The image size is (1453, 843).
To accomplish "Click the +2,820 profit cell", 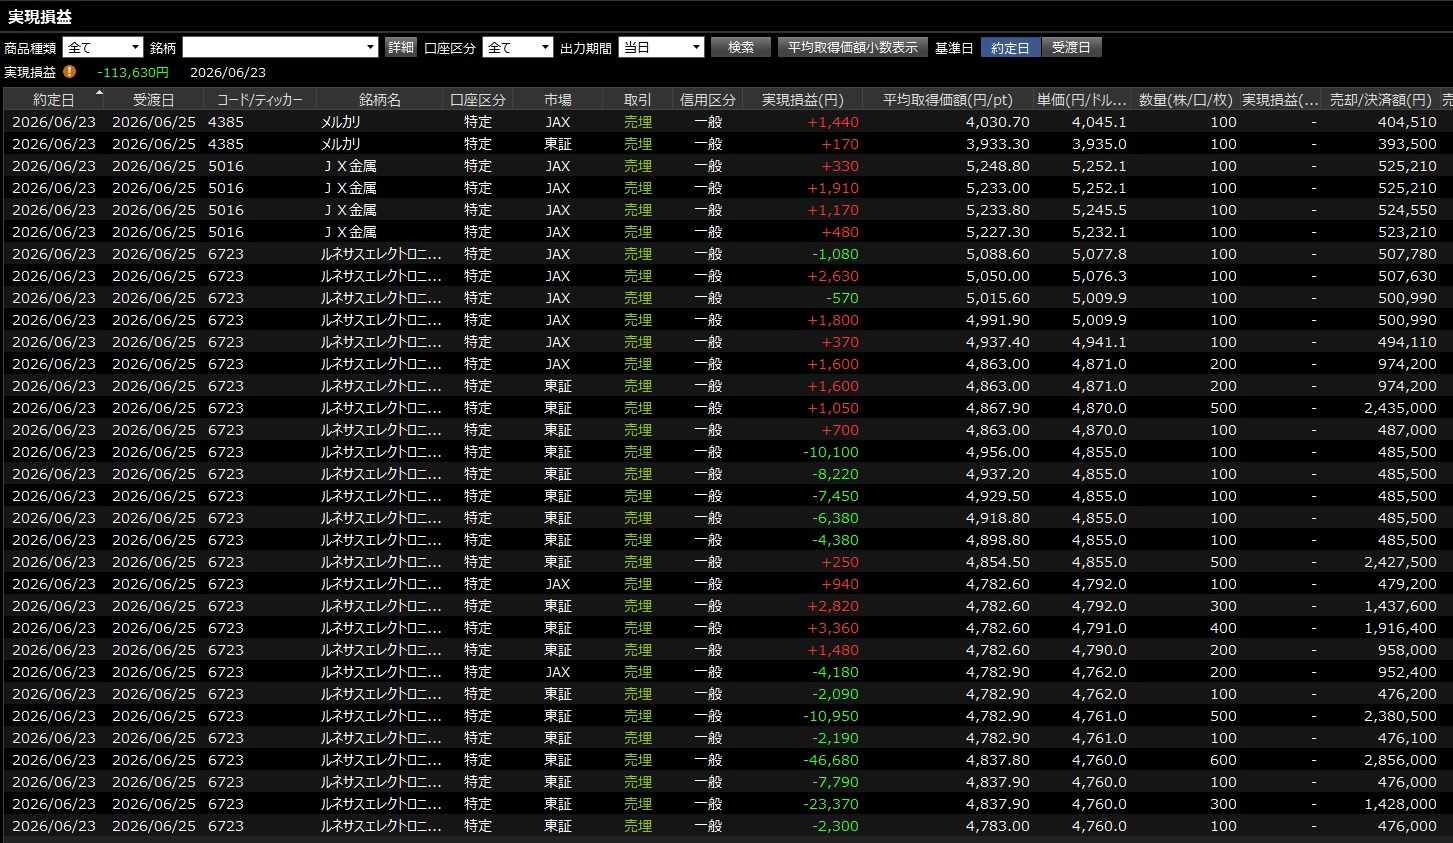I will 832,606.
